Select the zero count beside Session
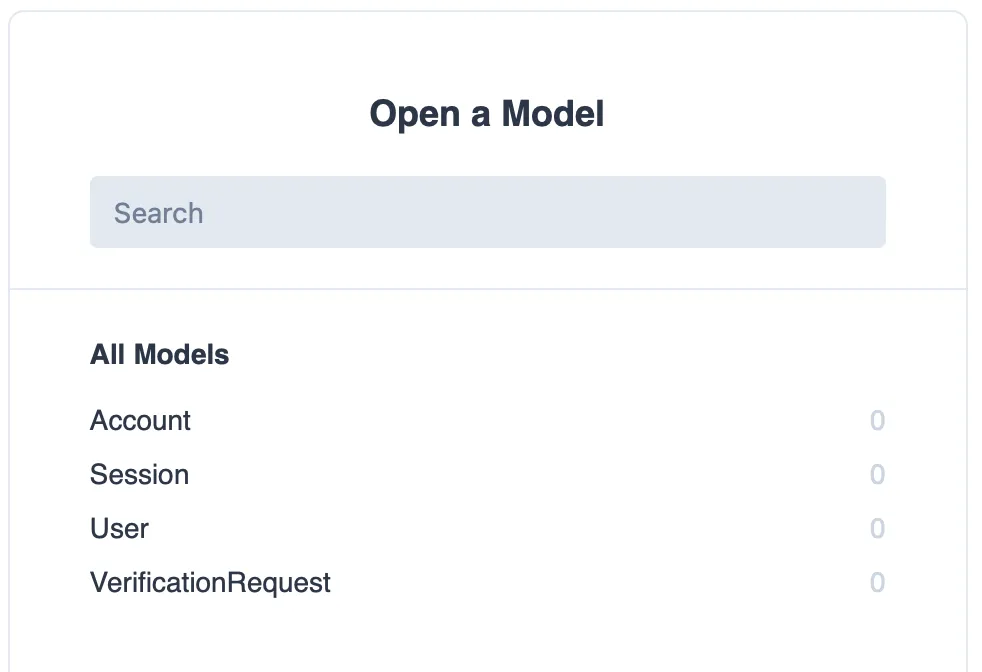This screenshot has width=982, height=672. click(x=877, y=474)
